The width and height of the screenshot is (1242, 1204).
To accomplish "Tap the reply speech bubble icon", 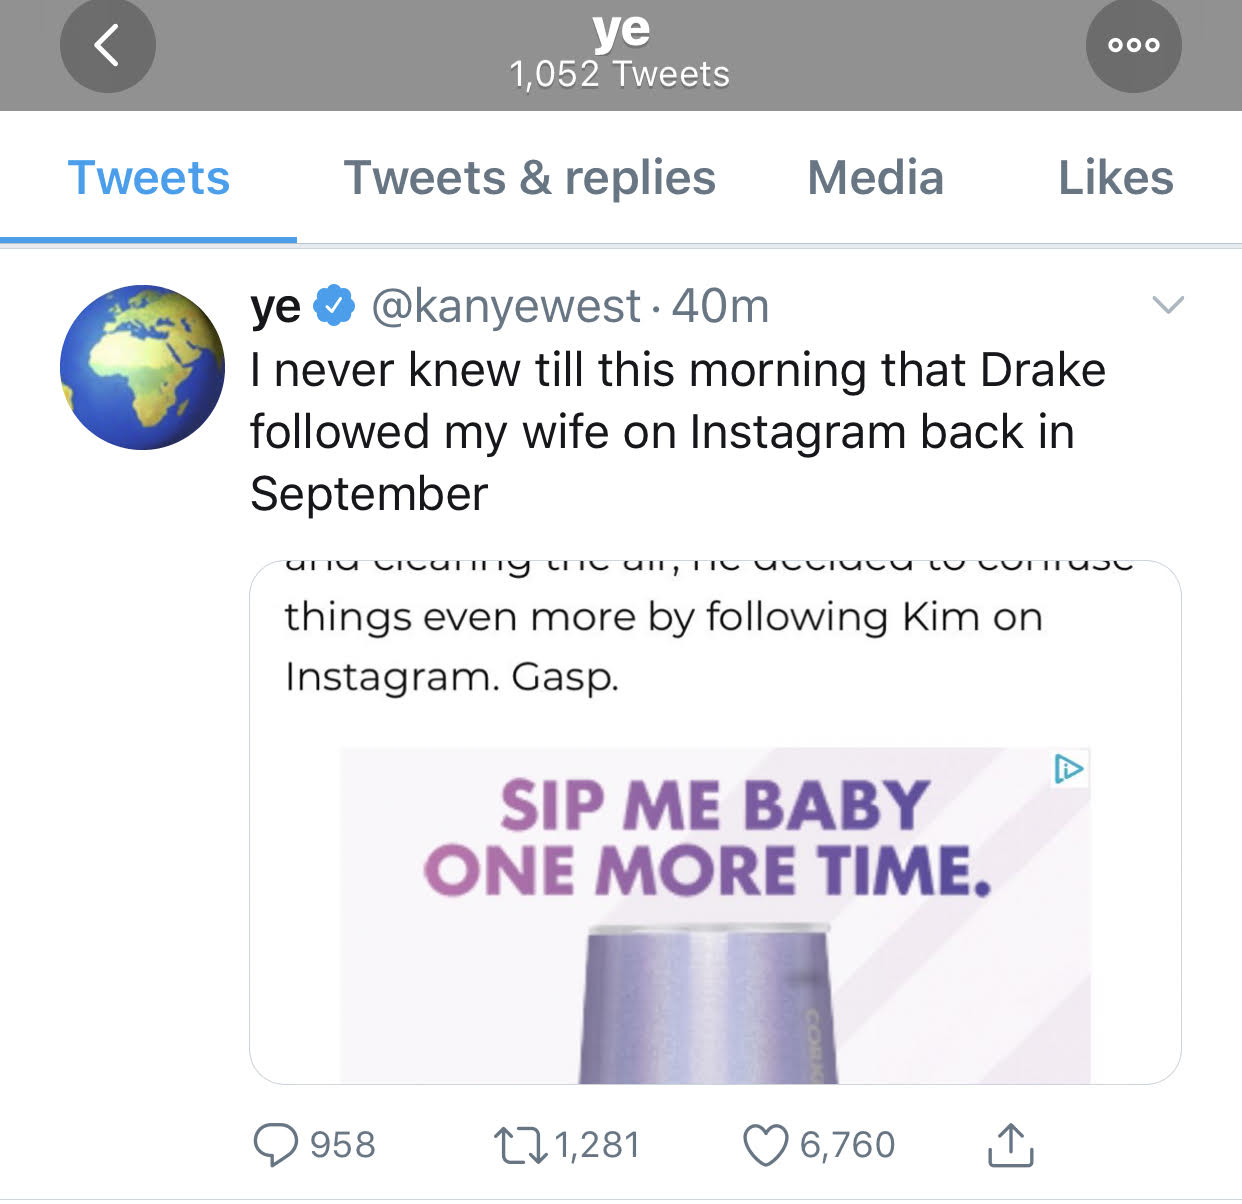I will click(275, 1146).
